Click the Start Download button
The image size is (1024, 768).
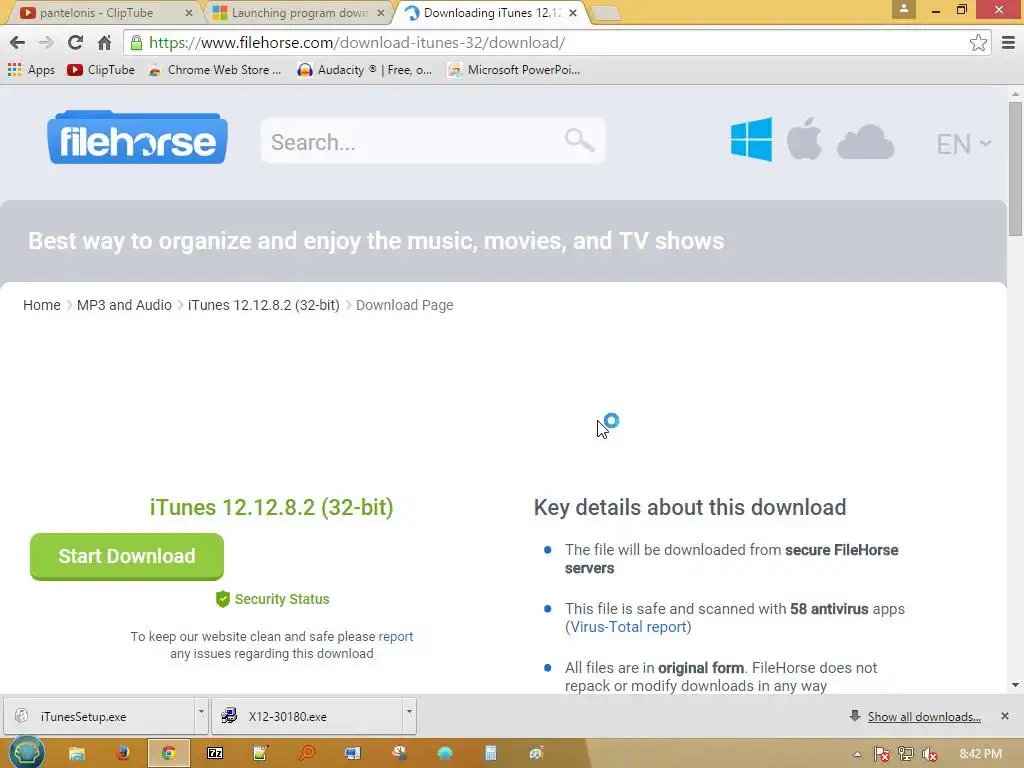click(x=127, y=556)
